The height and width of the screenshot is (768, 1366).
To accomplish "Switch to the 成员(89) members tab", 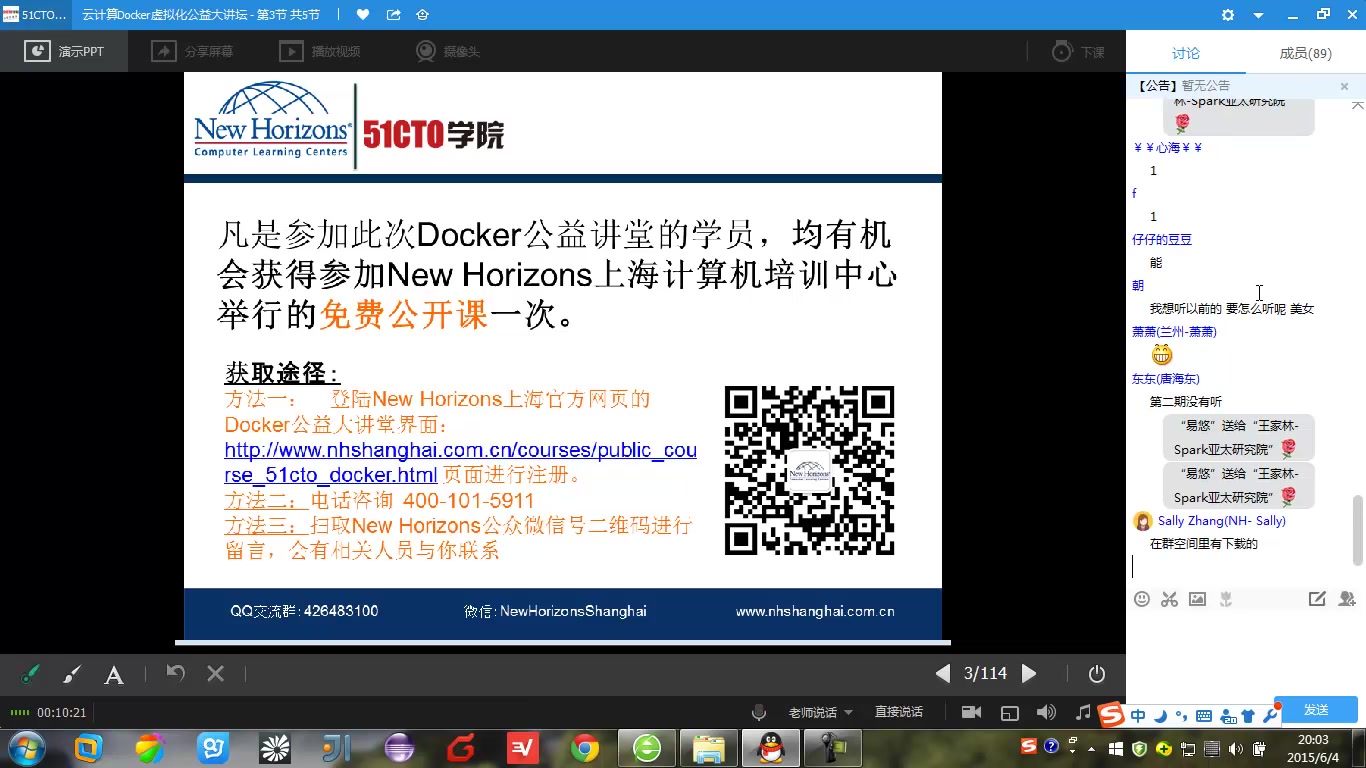I will pyautogui.click(x=1304, y=54).
